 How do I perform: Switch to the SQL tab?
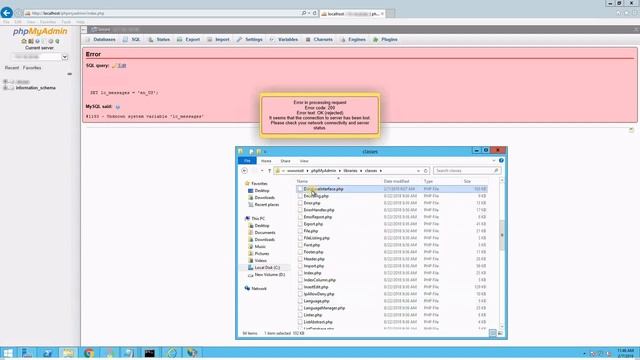[x=132, y=40]
